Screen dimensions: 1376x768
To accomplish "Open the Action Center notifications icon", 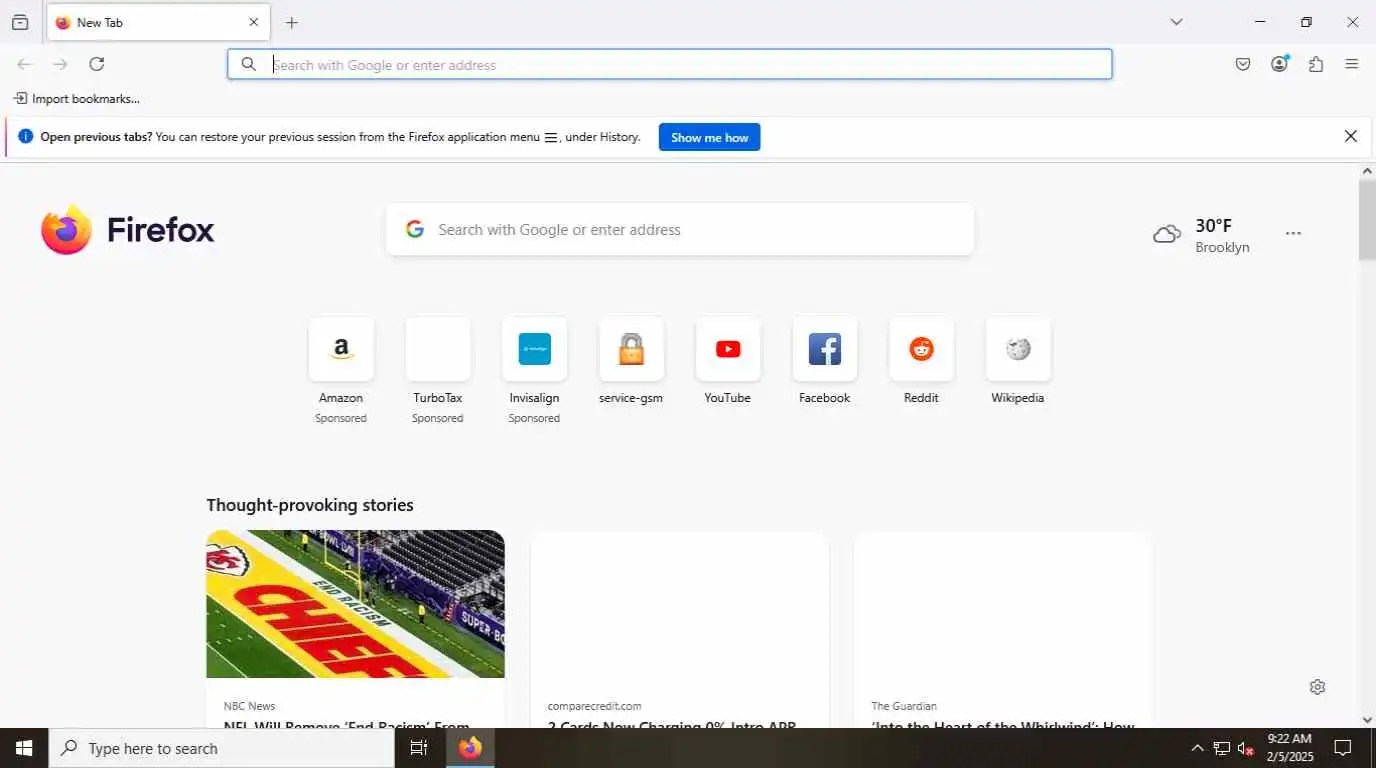I will pyautogui.click(x=1343, y=748).
